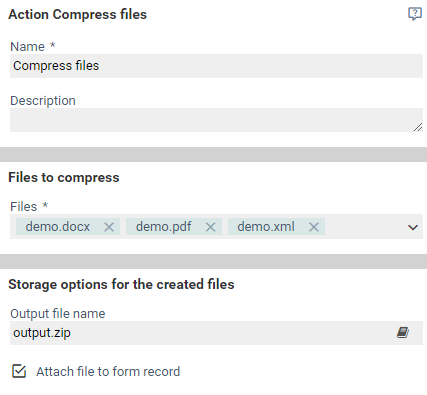Image resolution: width=427 pixels, height=395 pixels.
Task: Click the Output file name label
Action: [x=58, y=313]
